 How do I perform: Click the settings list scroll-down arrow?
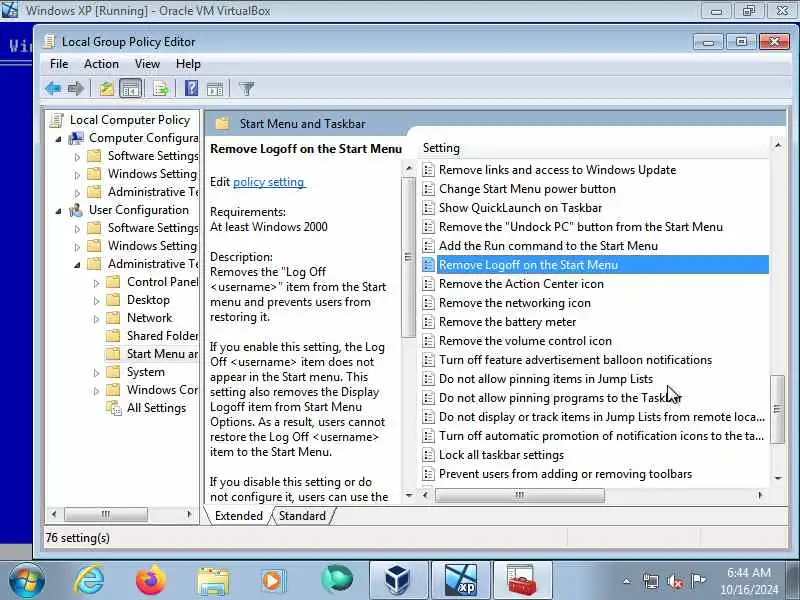(778, 478)
